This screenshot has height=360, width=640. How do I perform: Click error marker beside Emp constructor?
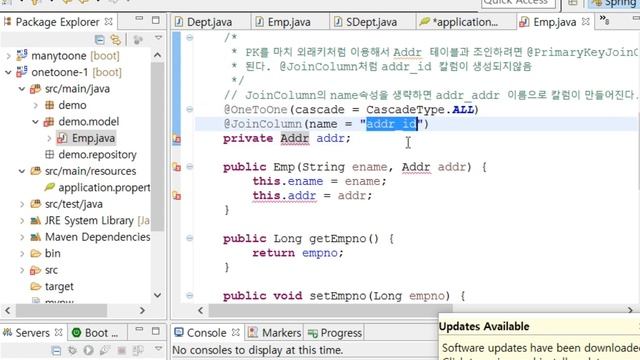coord(177,167)
